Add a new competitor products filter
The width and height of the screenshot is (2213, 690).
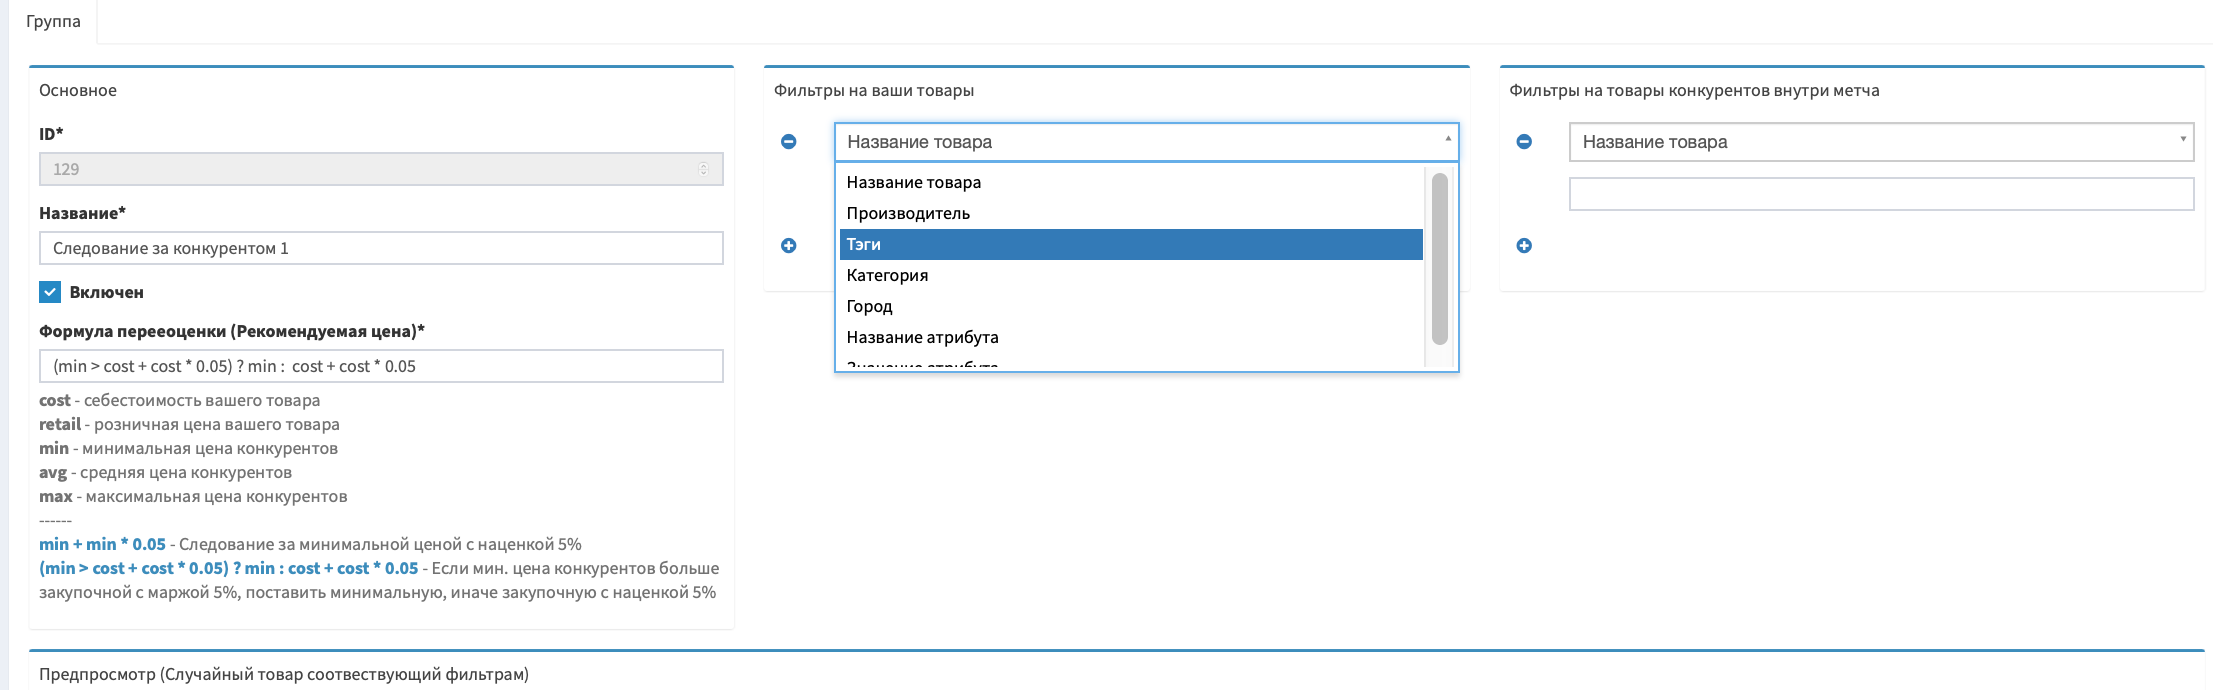1524,246
